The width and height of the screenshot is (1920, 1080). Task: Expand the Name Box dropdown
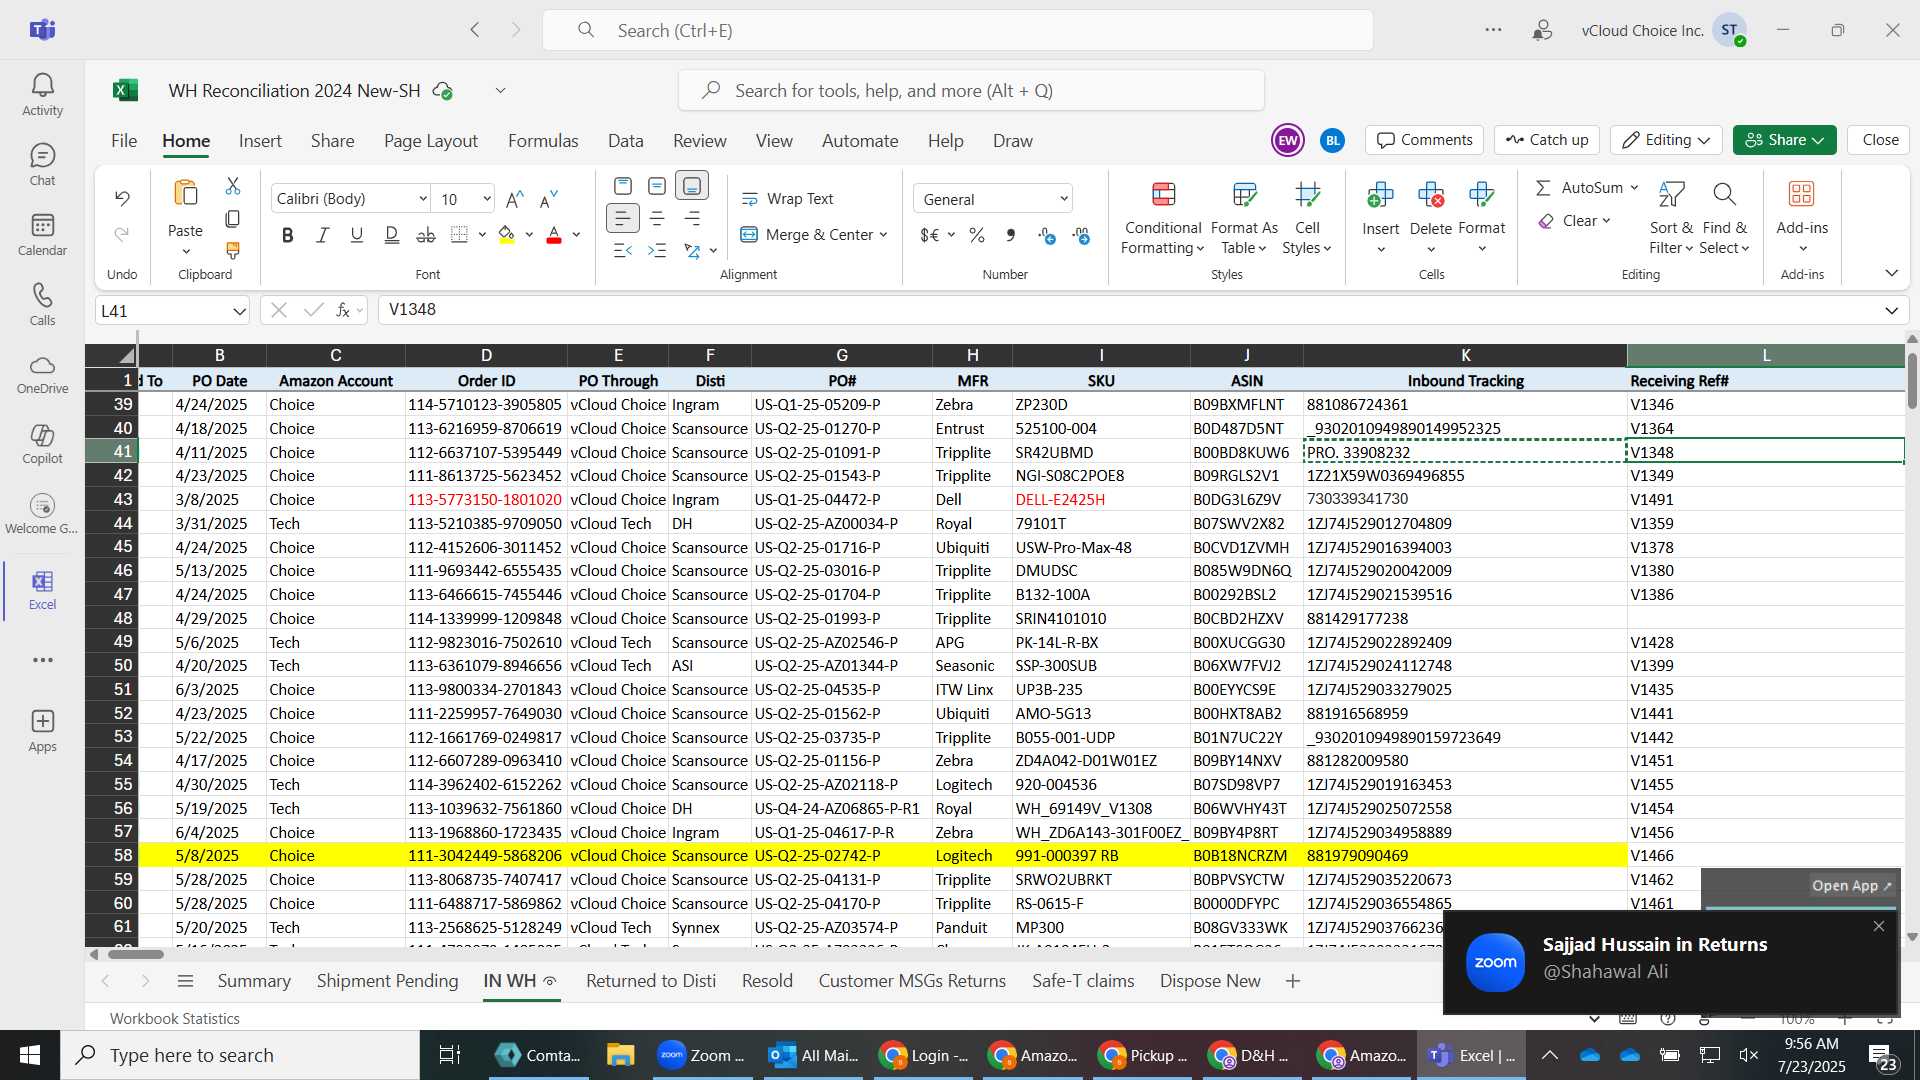click(239, 311)
